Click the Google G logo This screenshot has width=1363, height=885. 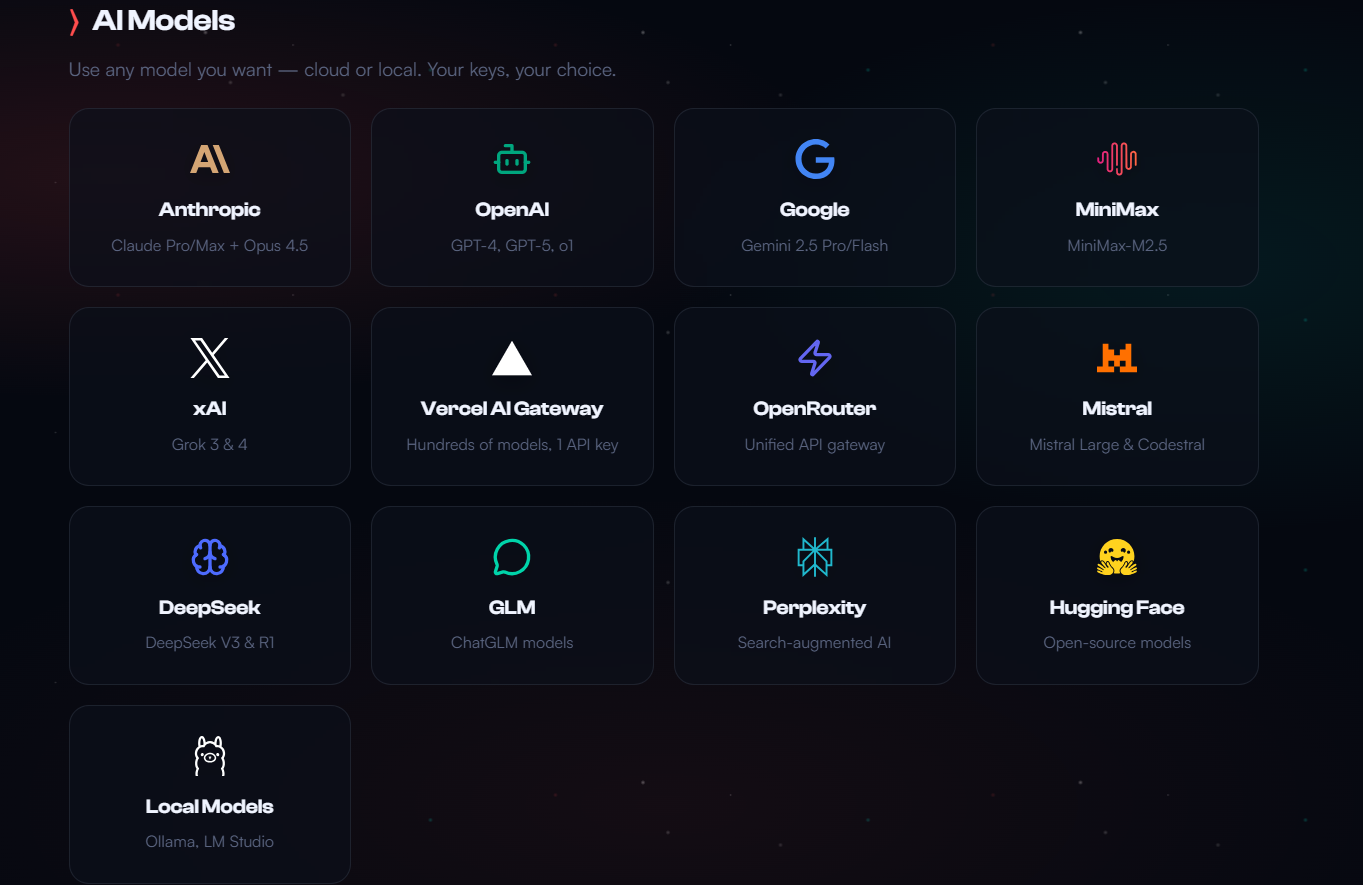click(815, 159)
